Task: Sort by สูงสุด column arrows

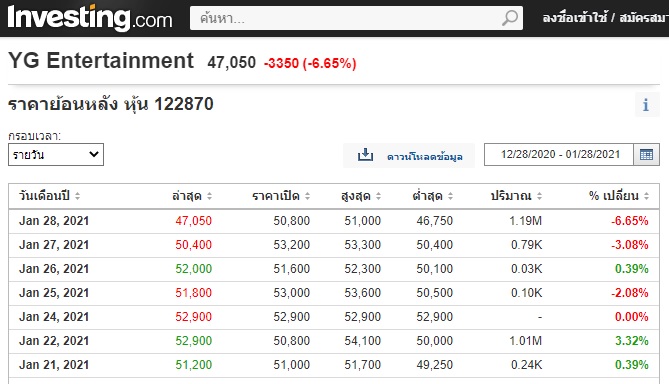Action: pyautogui.click(x=378, y=196)
